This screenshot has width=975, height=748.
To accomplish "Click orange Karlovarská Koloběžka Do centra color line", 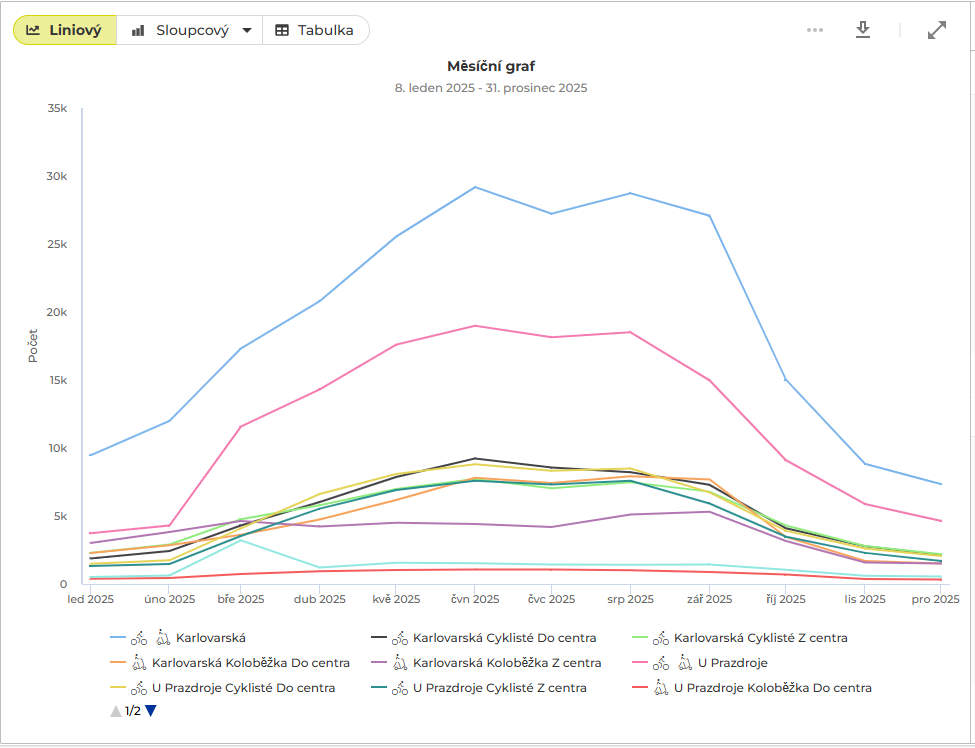I will pos(118,662).
